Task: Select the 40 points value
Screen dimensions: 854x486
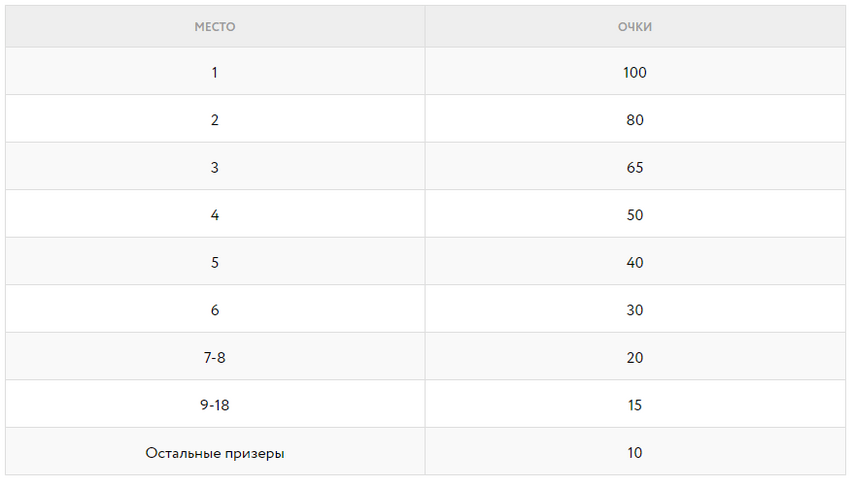Action: (635, 262)
